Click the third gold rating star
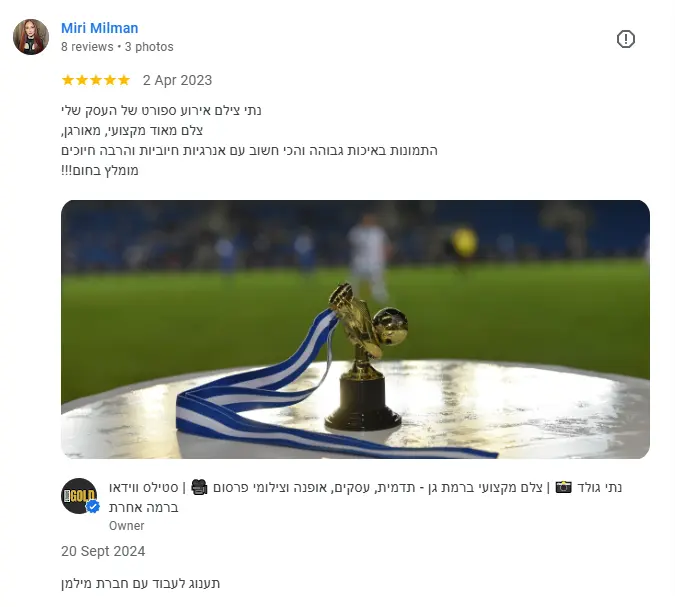The width and height of the screenshot is (675, 607). tap(96, 80)
